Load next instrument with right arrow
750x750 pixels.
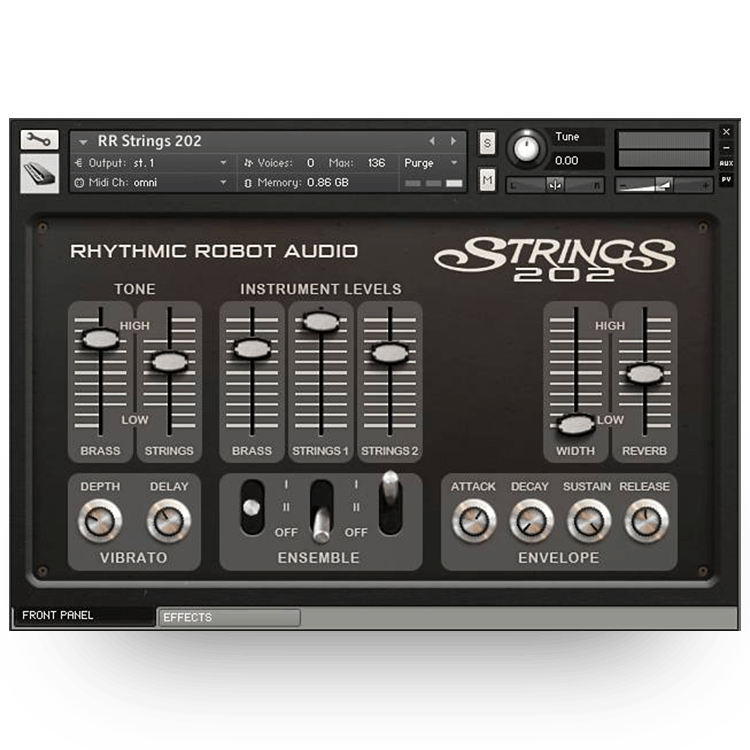click(x=453, y=141)
